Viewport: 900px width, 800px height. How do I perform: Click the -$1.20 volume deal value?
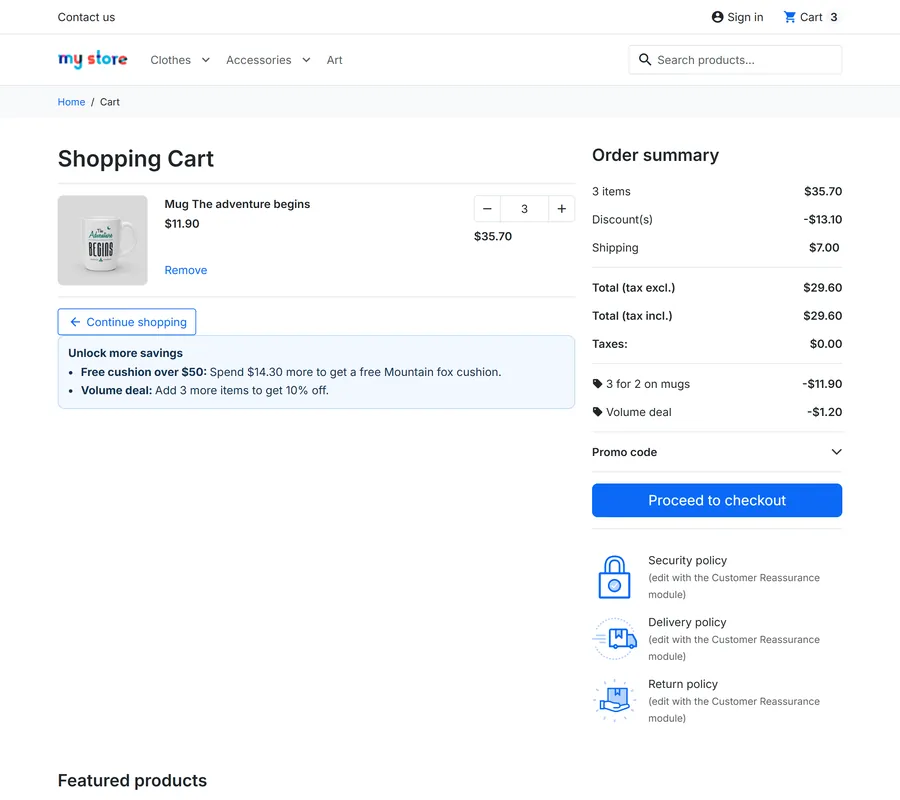(x=824, y=412)
